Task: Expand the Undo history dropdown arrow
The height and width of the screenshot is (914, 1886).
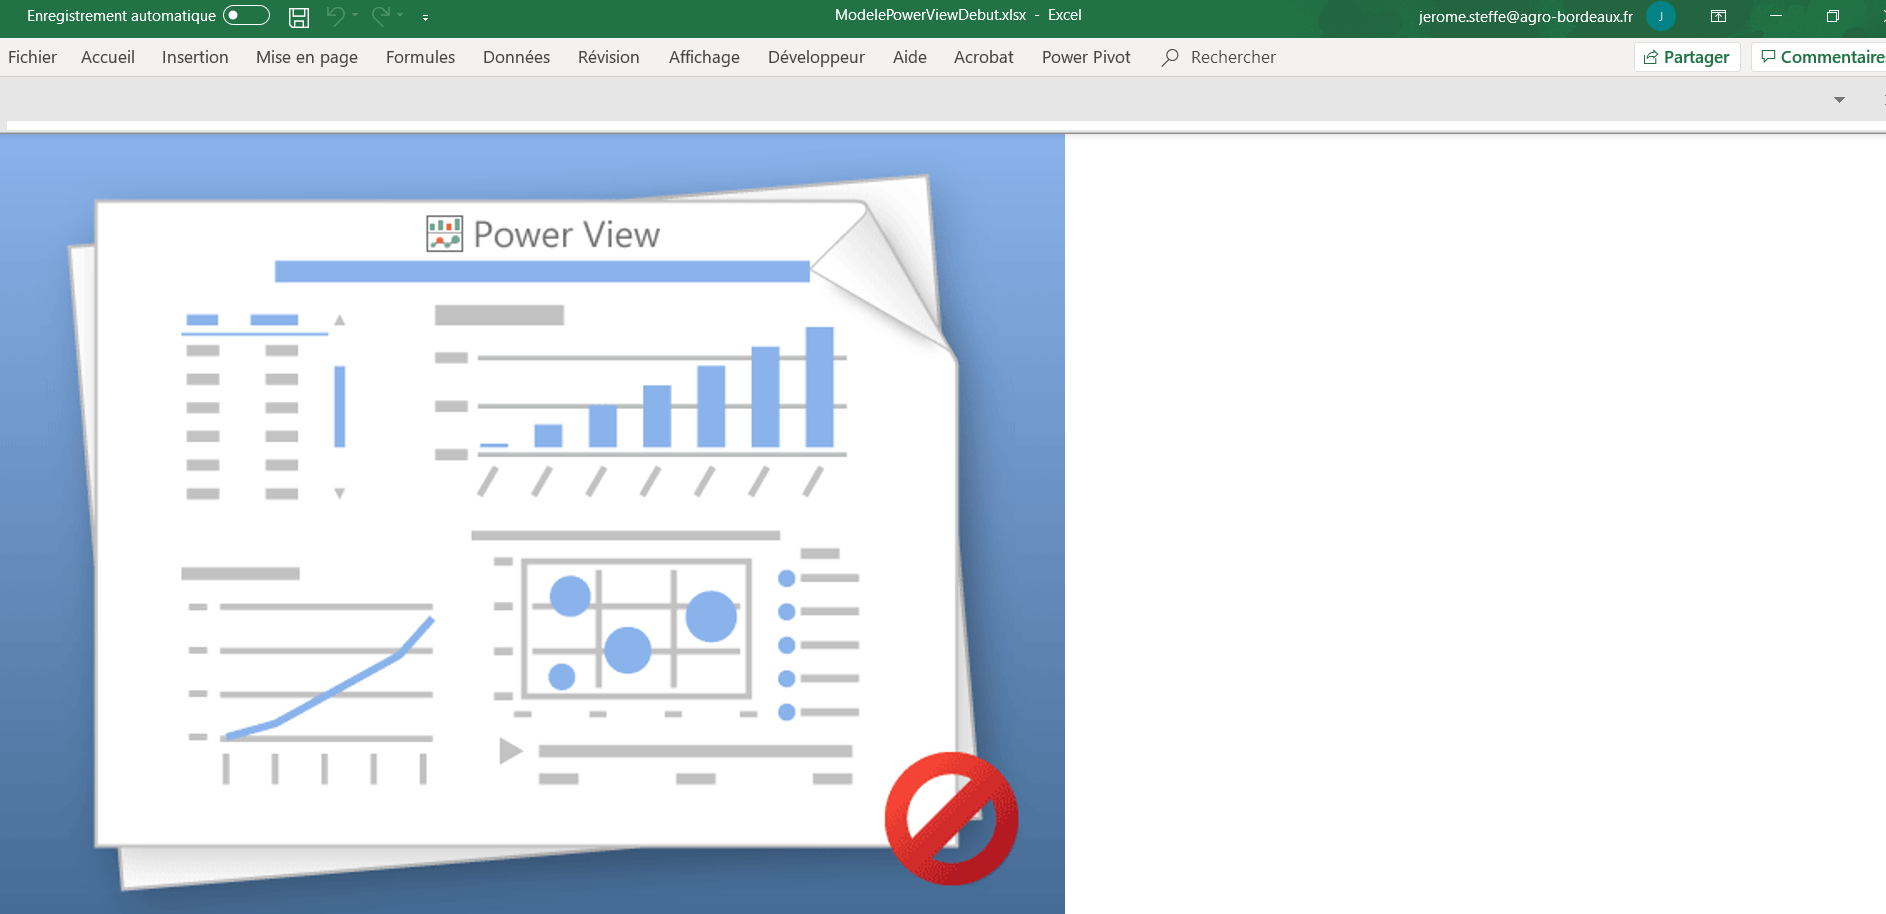Action: coord(355,15)
